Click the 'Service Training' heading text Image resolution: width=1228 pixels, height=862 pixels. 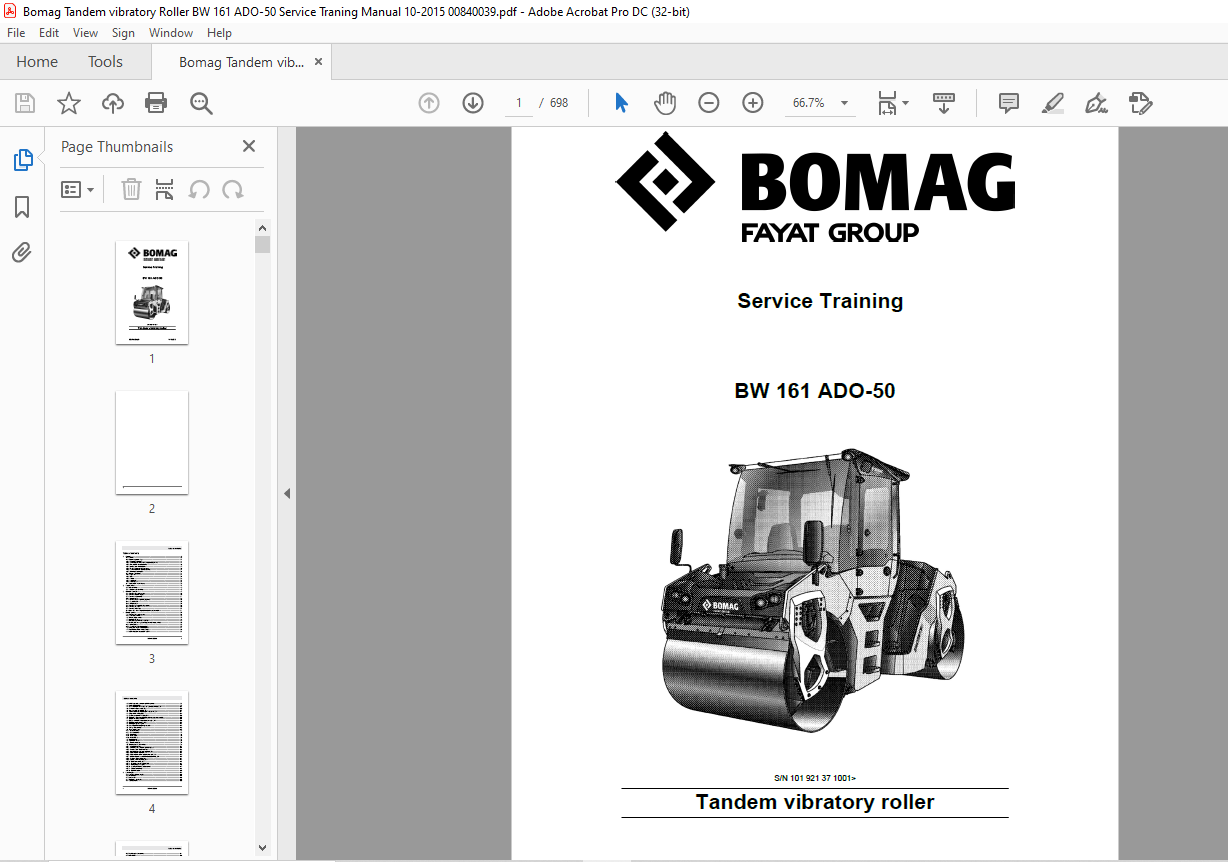pyautogui.click(x=820, y=301)
